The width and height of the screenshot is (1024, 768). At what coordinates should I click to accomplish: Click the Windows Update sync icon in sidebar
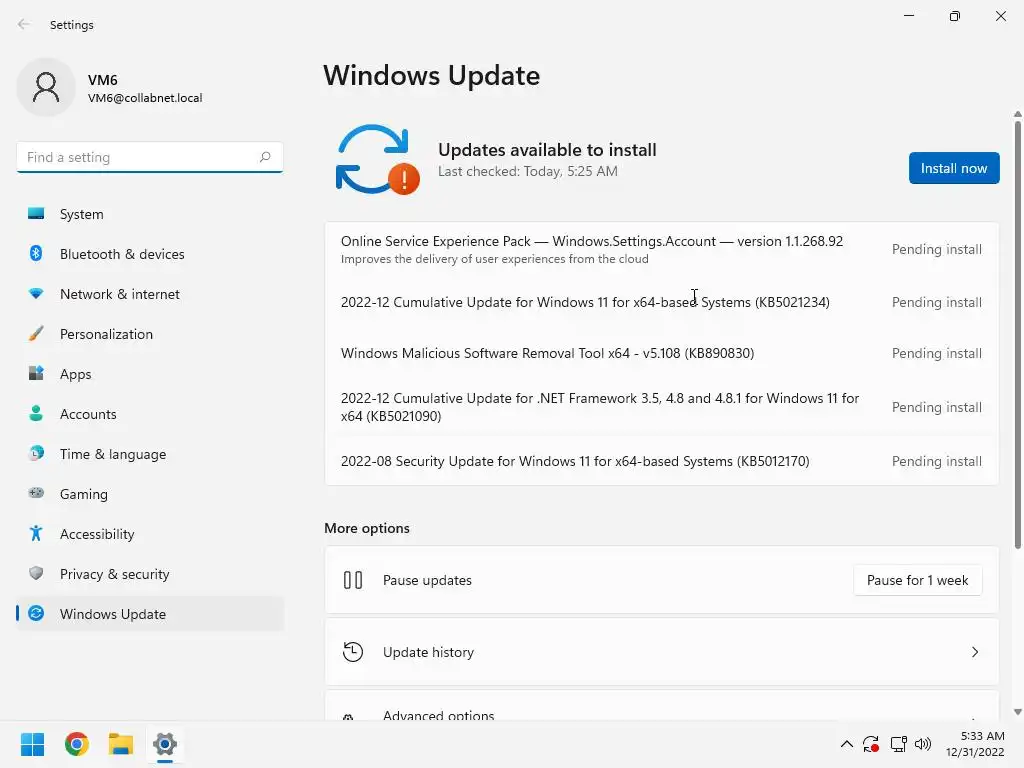(x=36, y=613)
